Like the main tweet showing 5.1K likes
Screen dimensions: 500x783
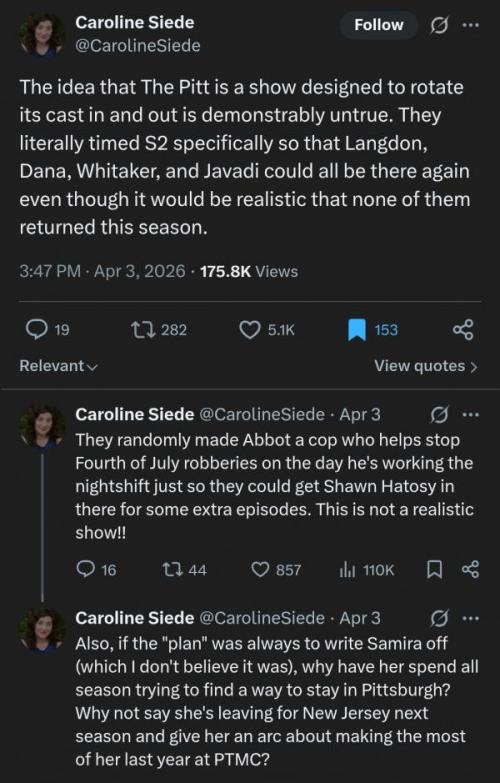[x=267, y=330]
